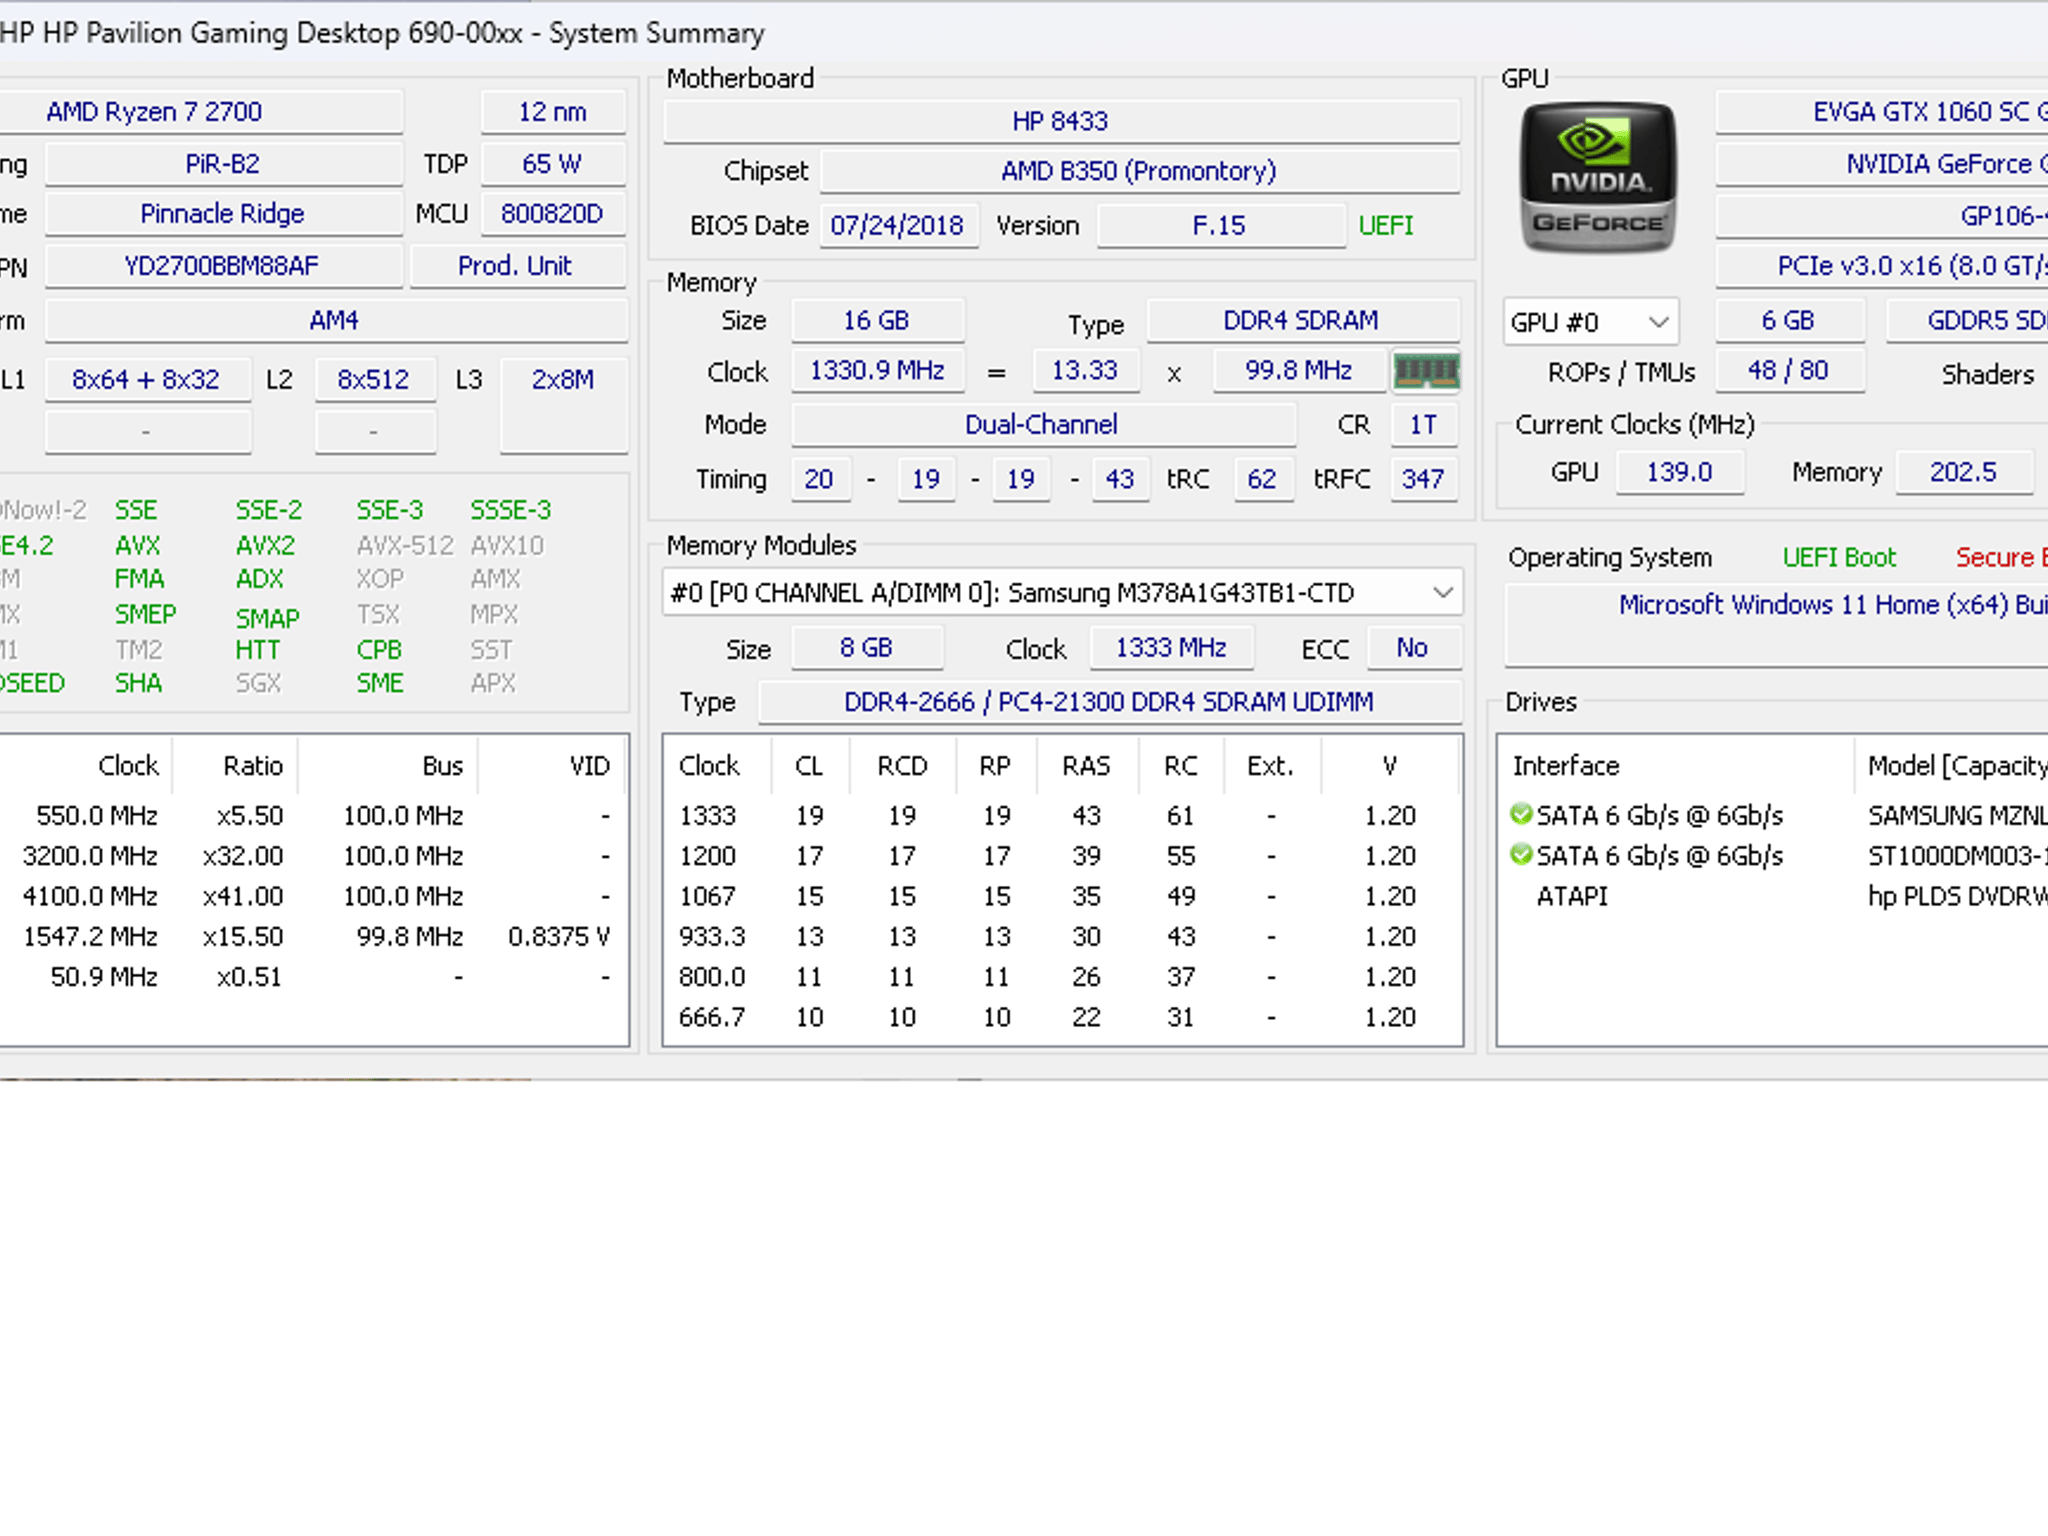Click the module clock 1333 MHz field
Viewport: 2048px width, 1536px height.
(1171, 648)
